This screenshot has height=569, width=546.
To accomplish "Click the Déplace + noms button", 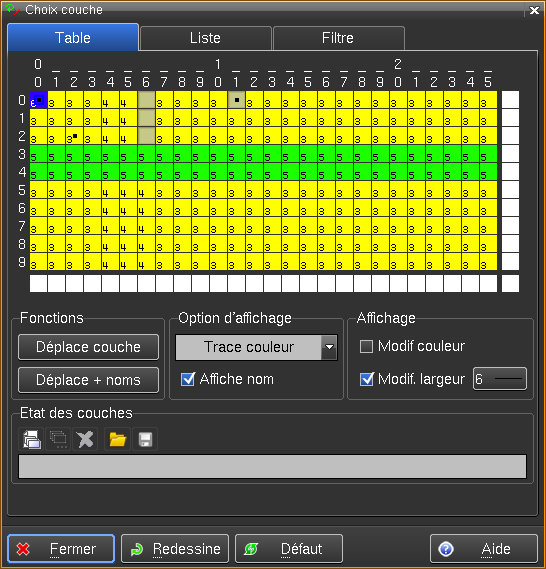I will click(x=88, y=380).
